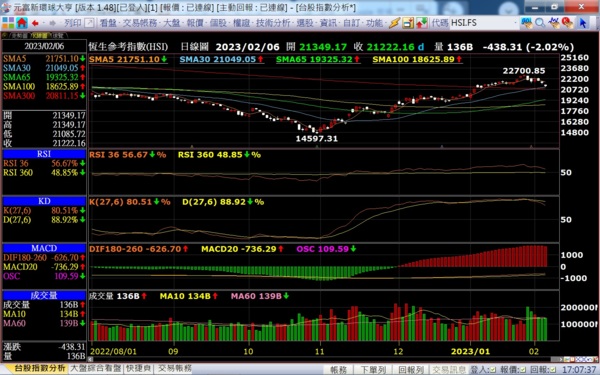The image size is (600, 375).
Task: Expand the 技術分析 menu
Action: [x=273, y=23]
